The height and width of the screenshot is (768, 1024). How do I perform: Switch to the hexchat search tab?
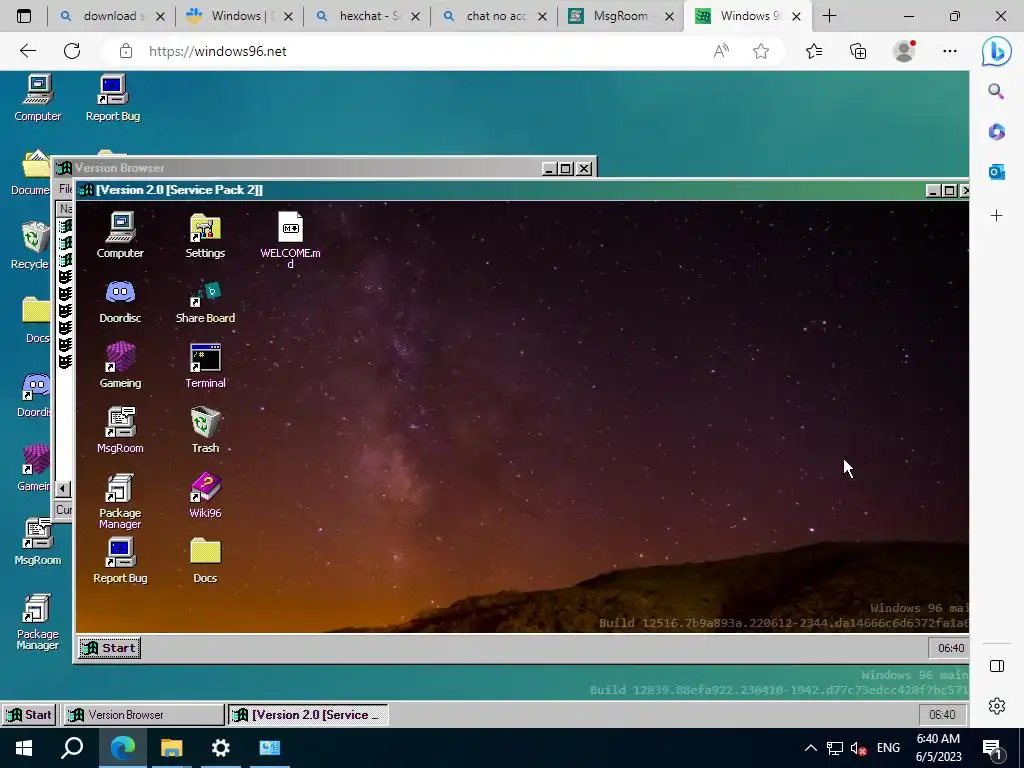(x=366, y=16)
